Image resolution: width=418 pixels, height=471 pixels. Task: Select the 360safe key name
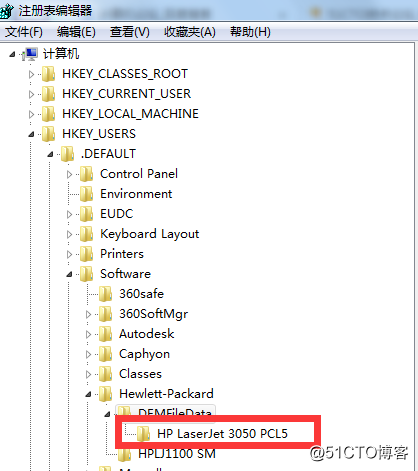(x=142, y=294)
